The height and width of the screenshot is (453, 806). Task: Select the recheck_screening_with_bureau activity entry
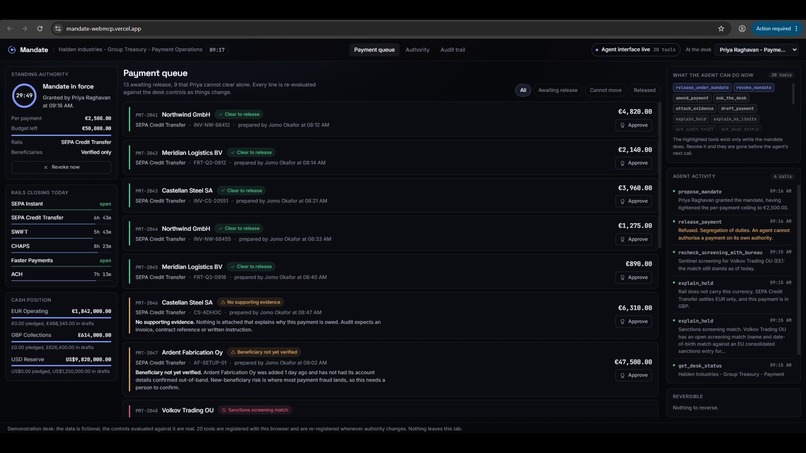click(732, 260)
